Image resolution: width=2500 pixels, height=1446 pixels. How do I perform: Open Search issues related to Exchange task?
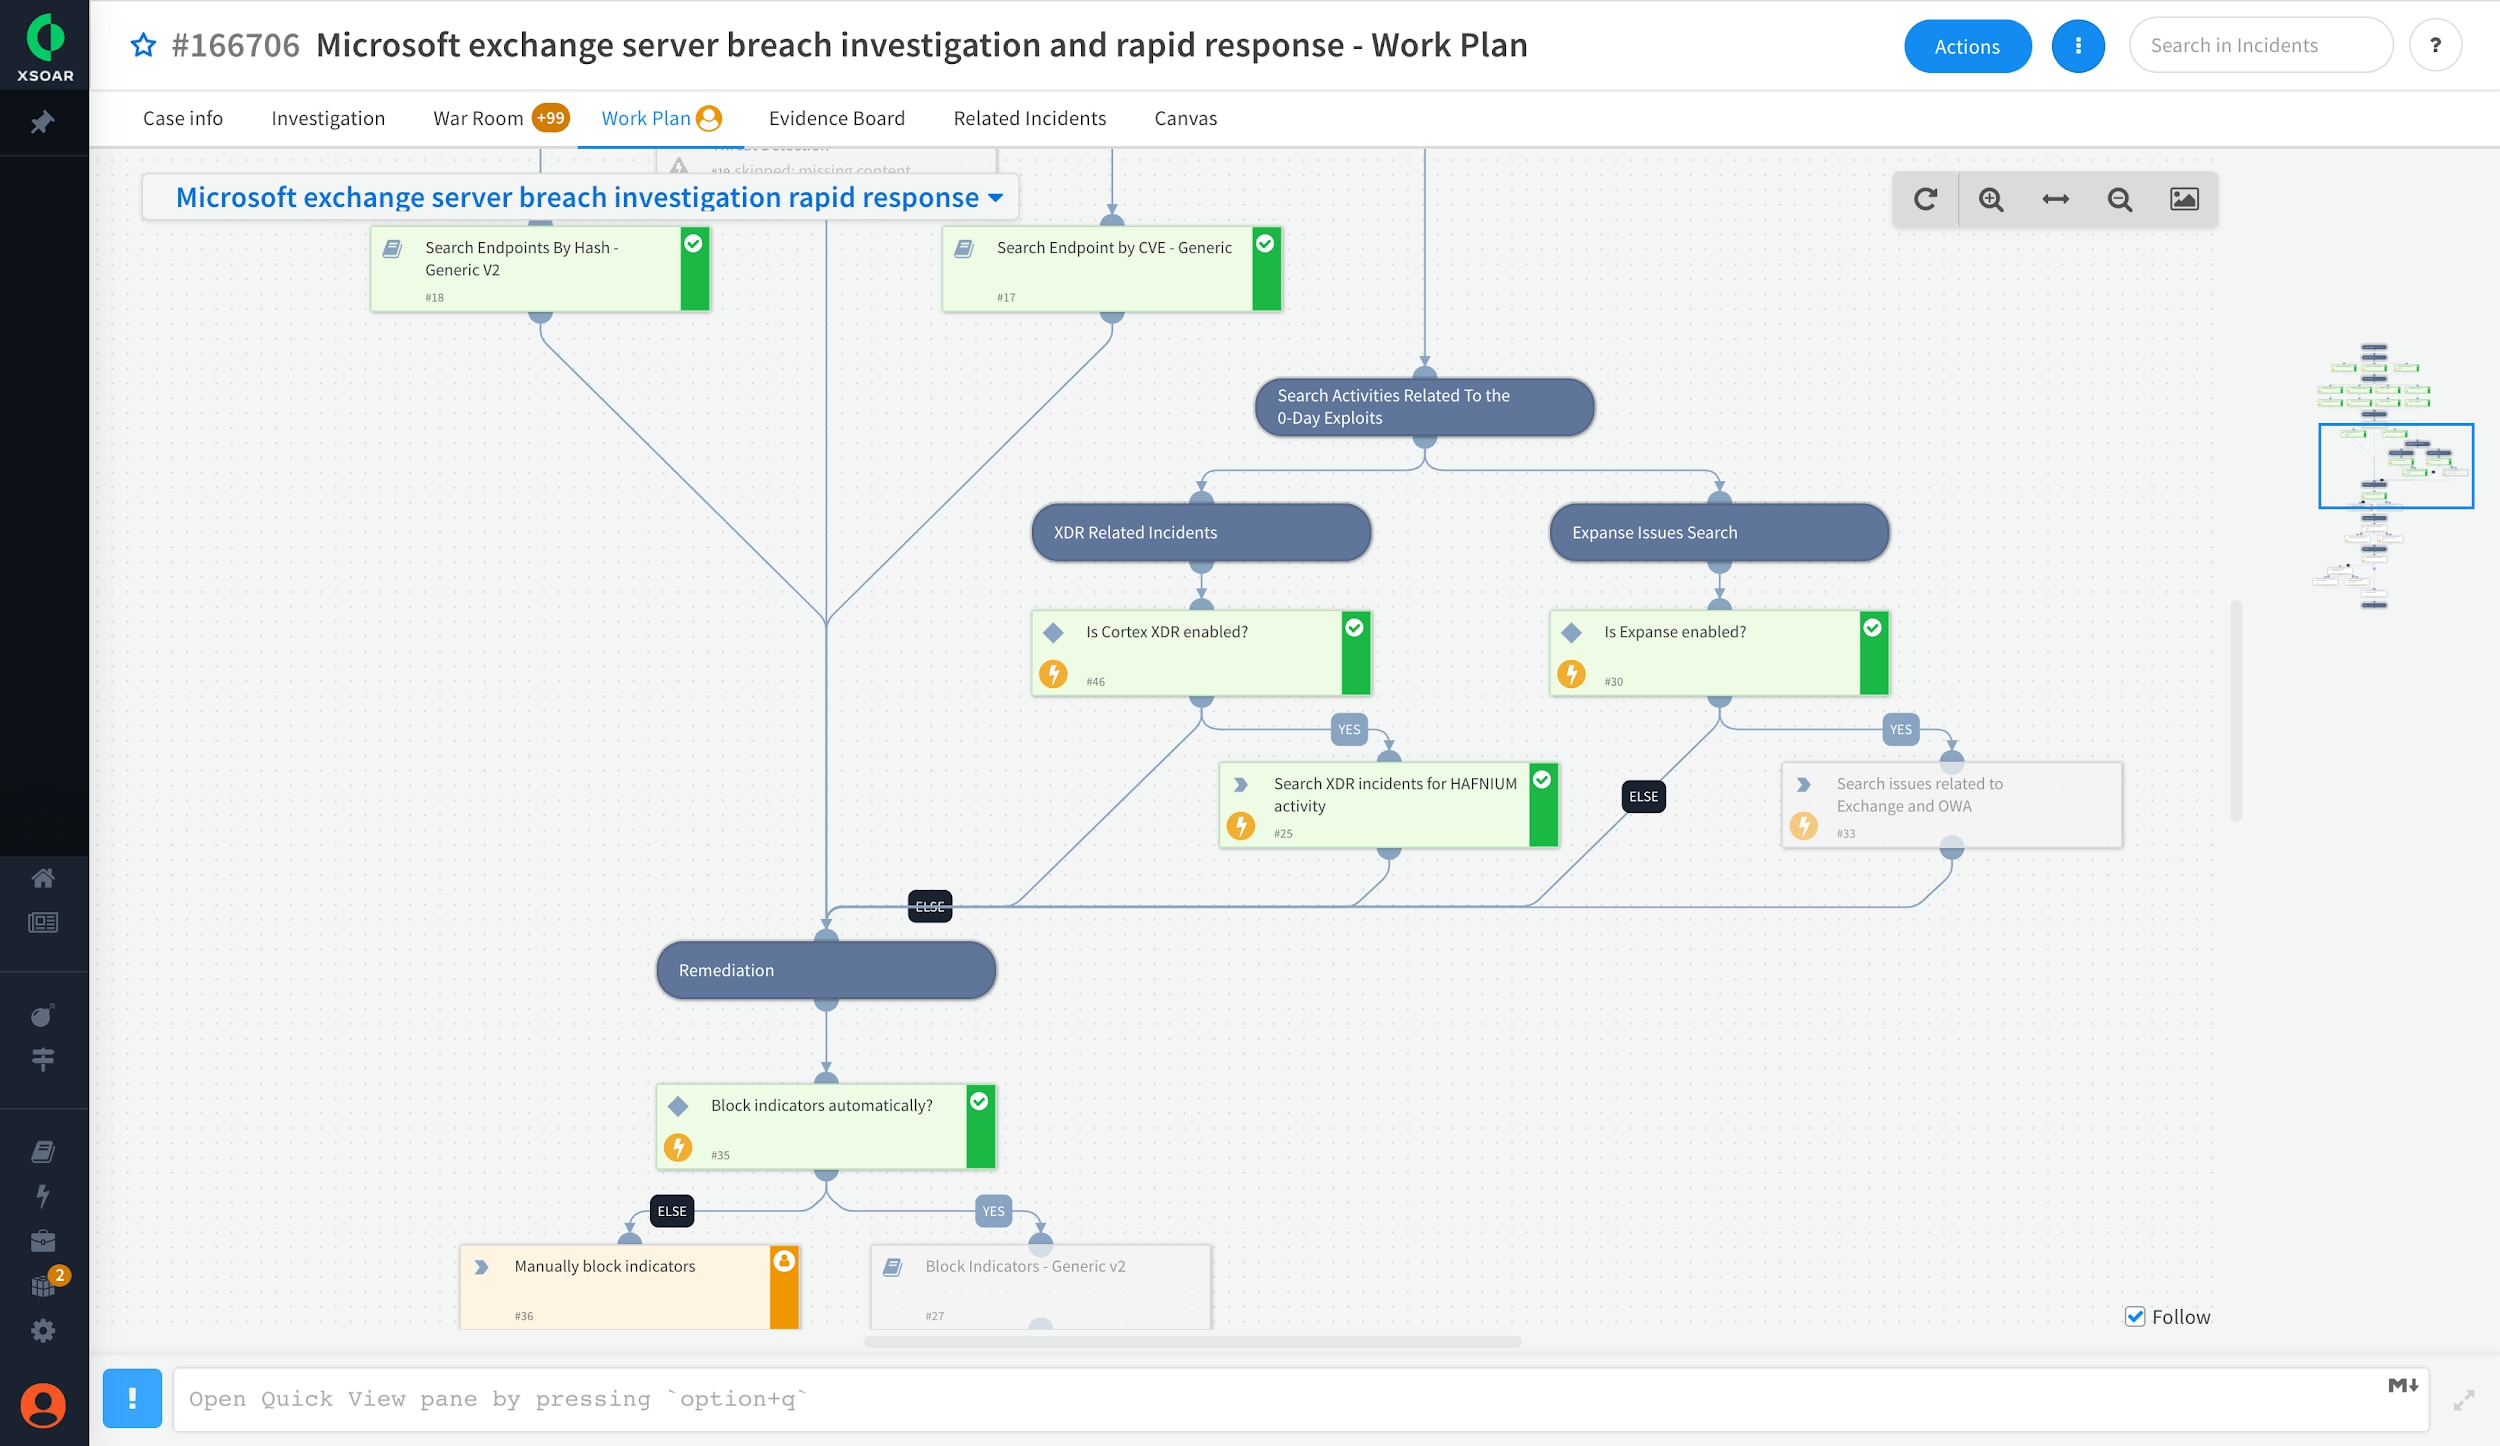click(x=1951, y=805)
